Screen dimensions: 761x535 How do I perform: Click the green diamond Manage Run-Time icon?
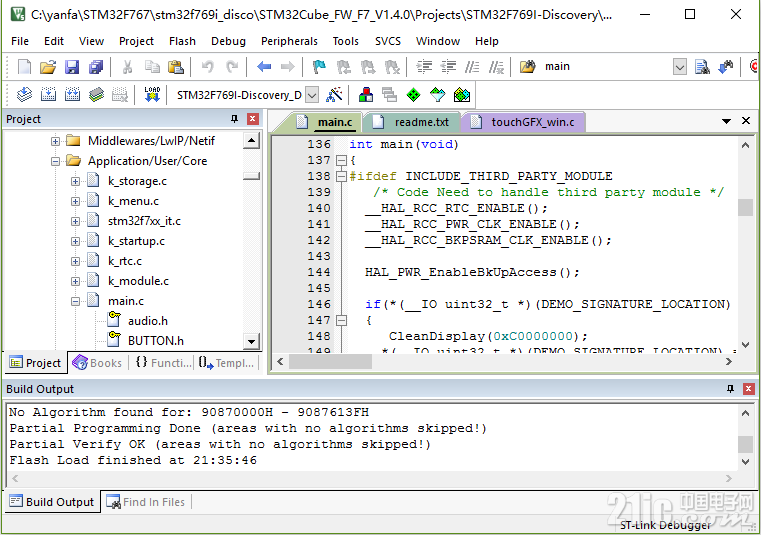(414, 94)
